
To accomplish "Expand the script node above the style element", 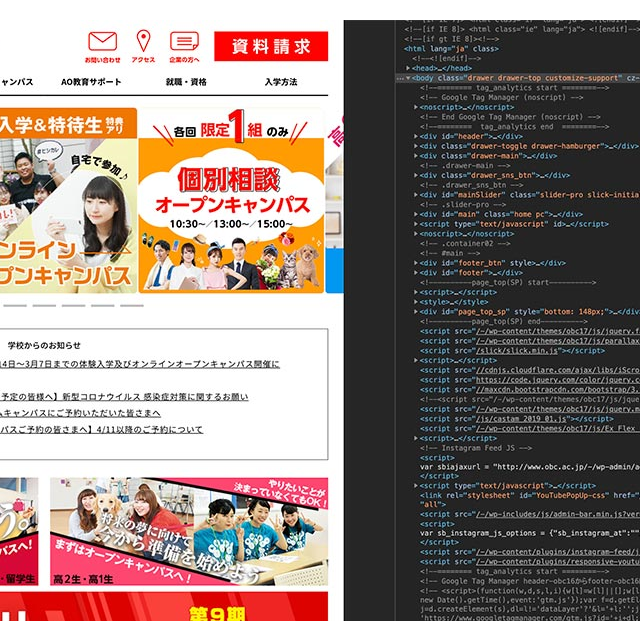I will click(416, 292).
